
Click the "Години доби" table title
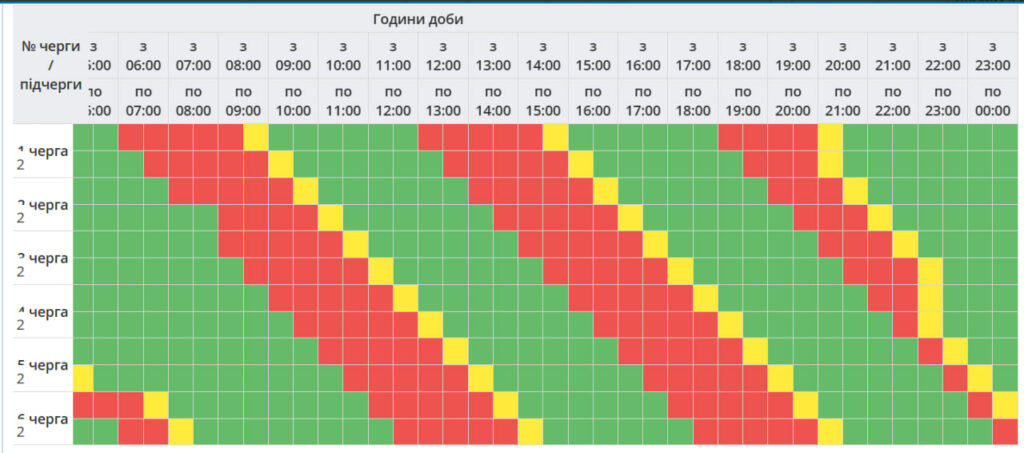tap(418, 19)
